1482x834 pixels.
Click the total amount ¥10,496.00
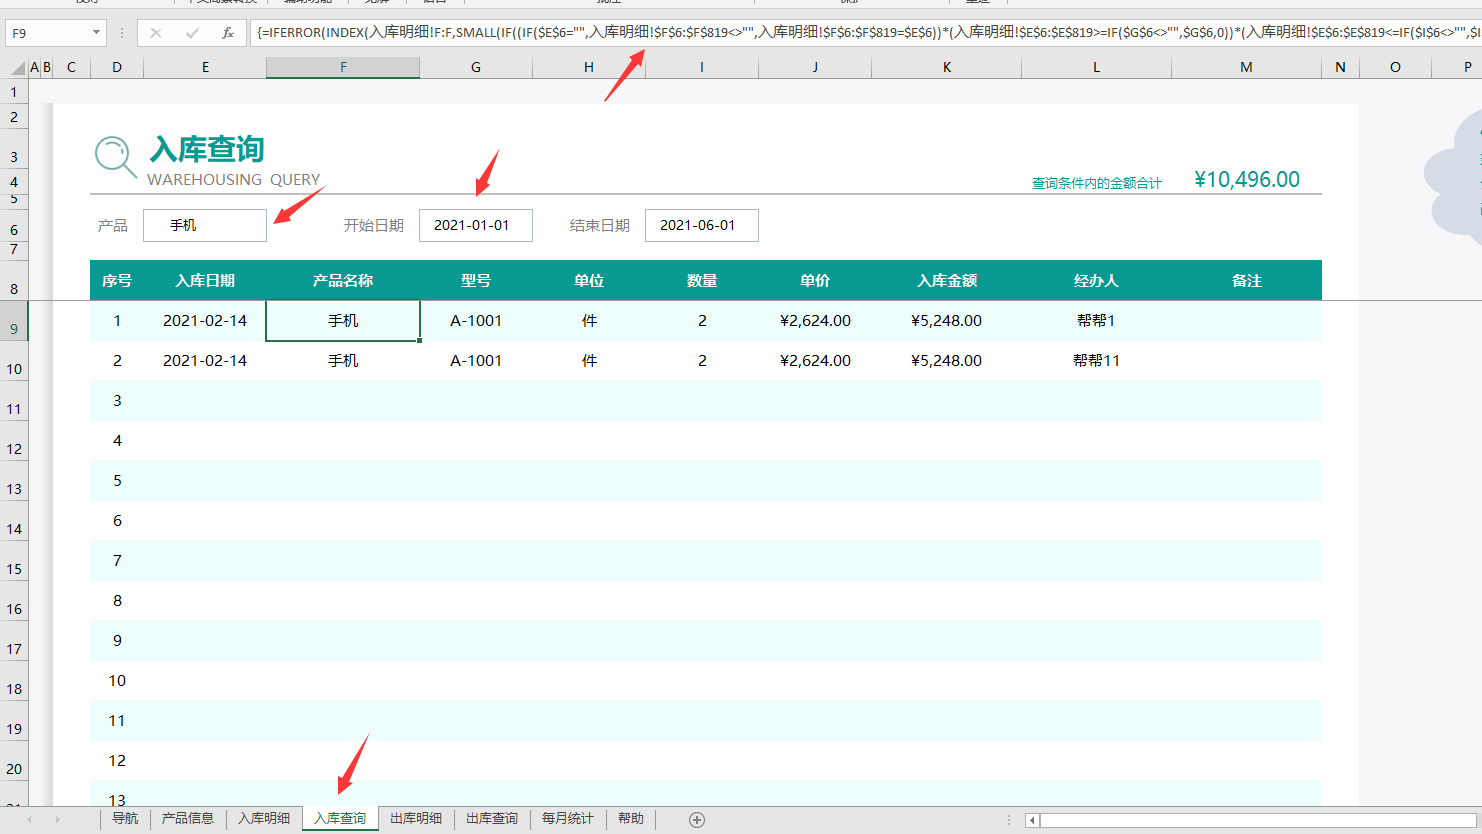[1247, 179]
